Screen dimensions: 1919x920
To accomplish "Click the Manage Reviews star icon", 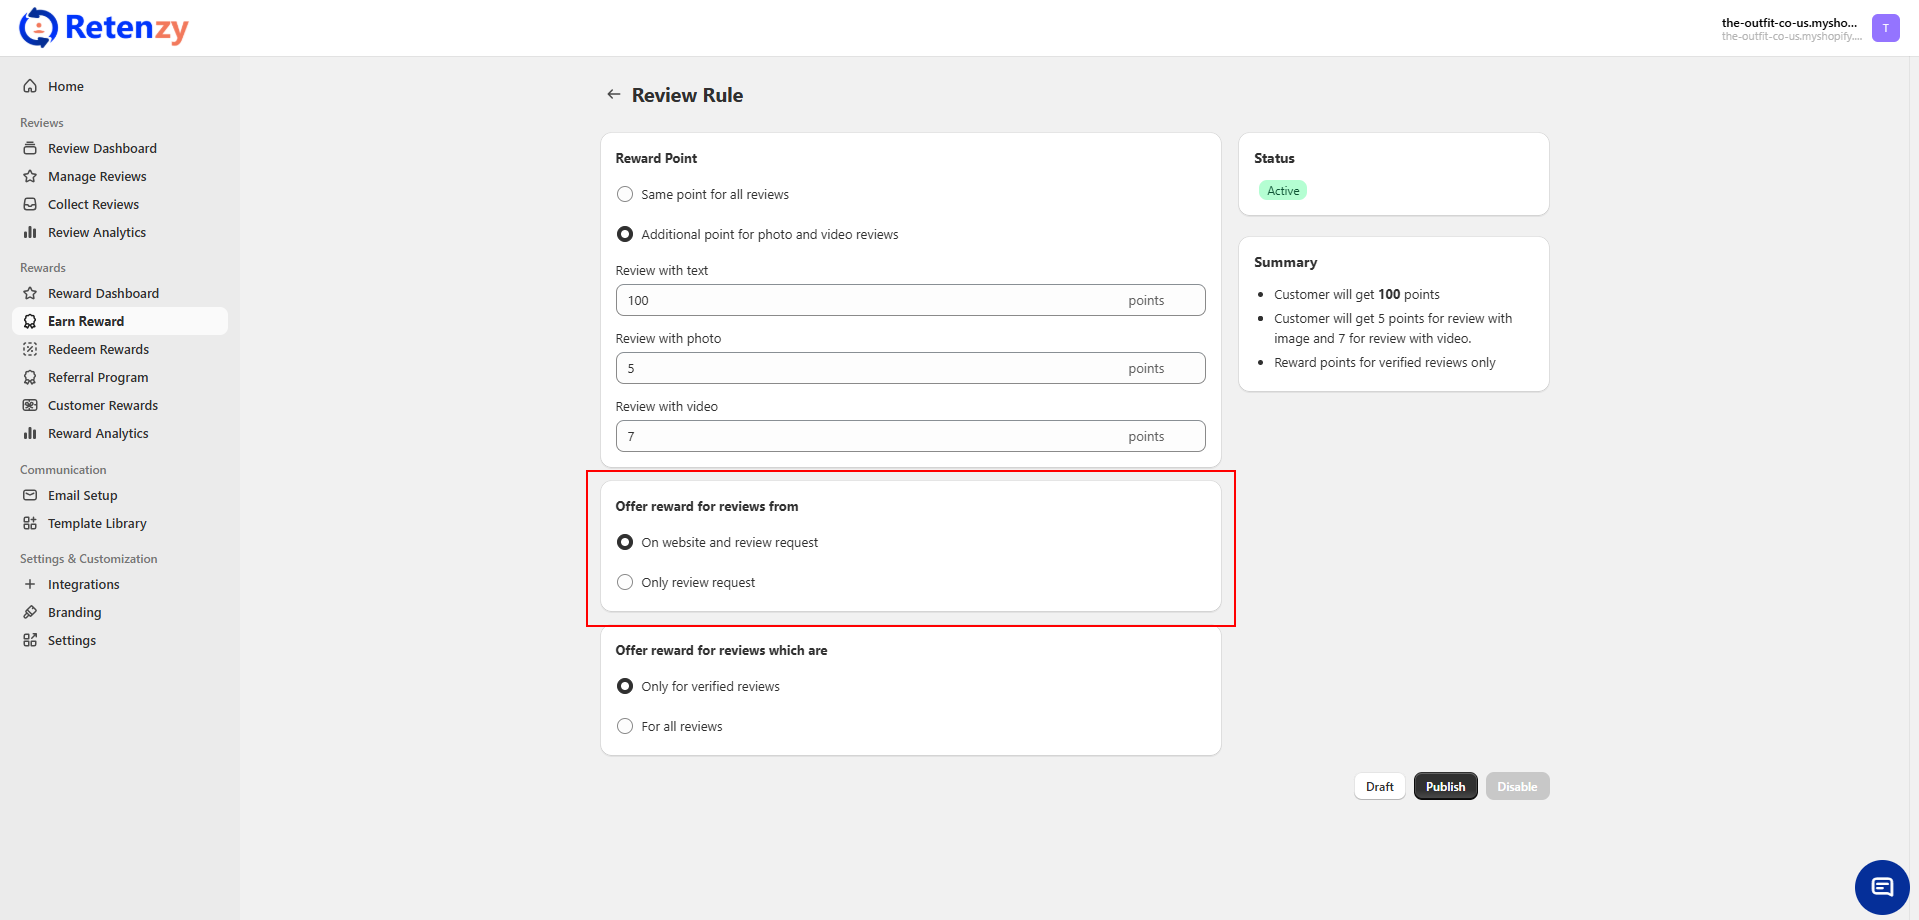I will coord(30,177).
